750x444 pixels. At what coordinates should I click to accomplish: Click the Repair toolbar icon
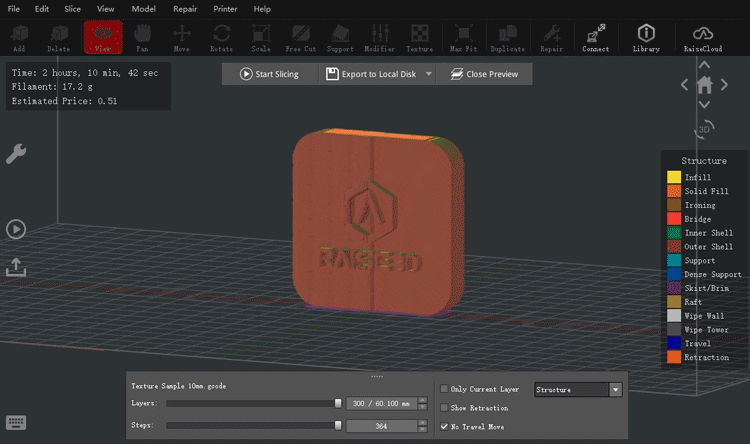pos(551,38)
